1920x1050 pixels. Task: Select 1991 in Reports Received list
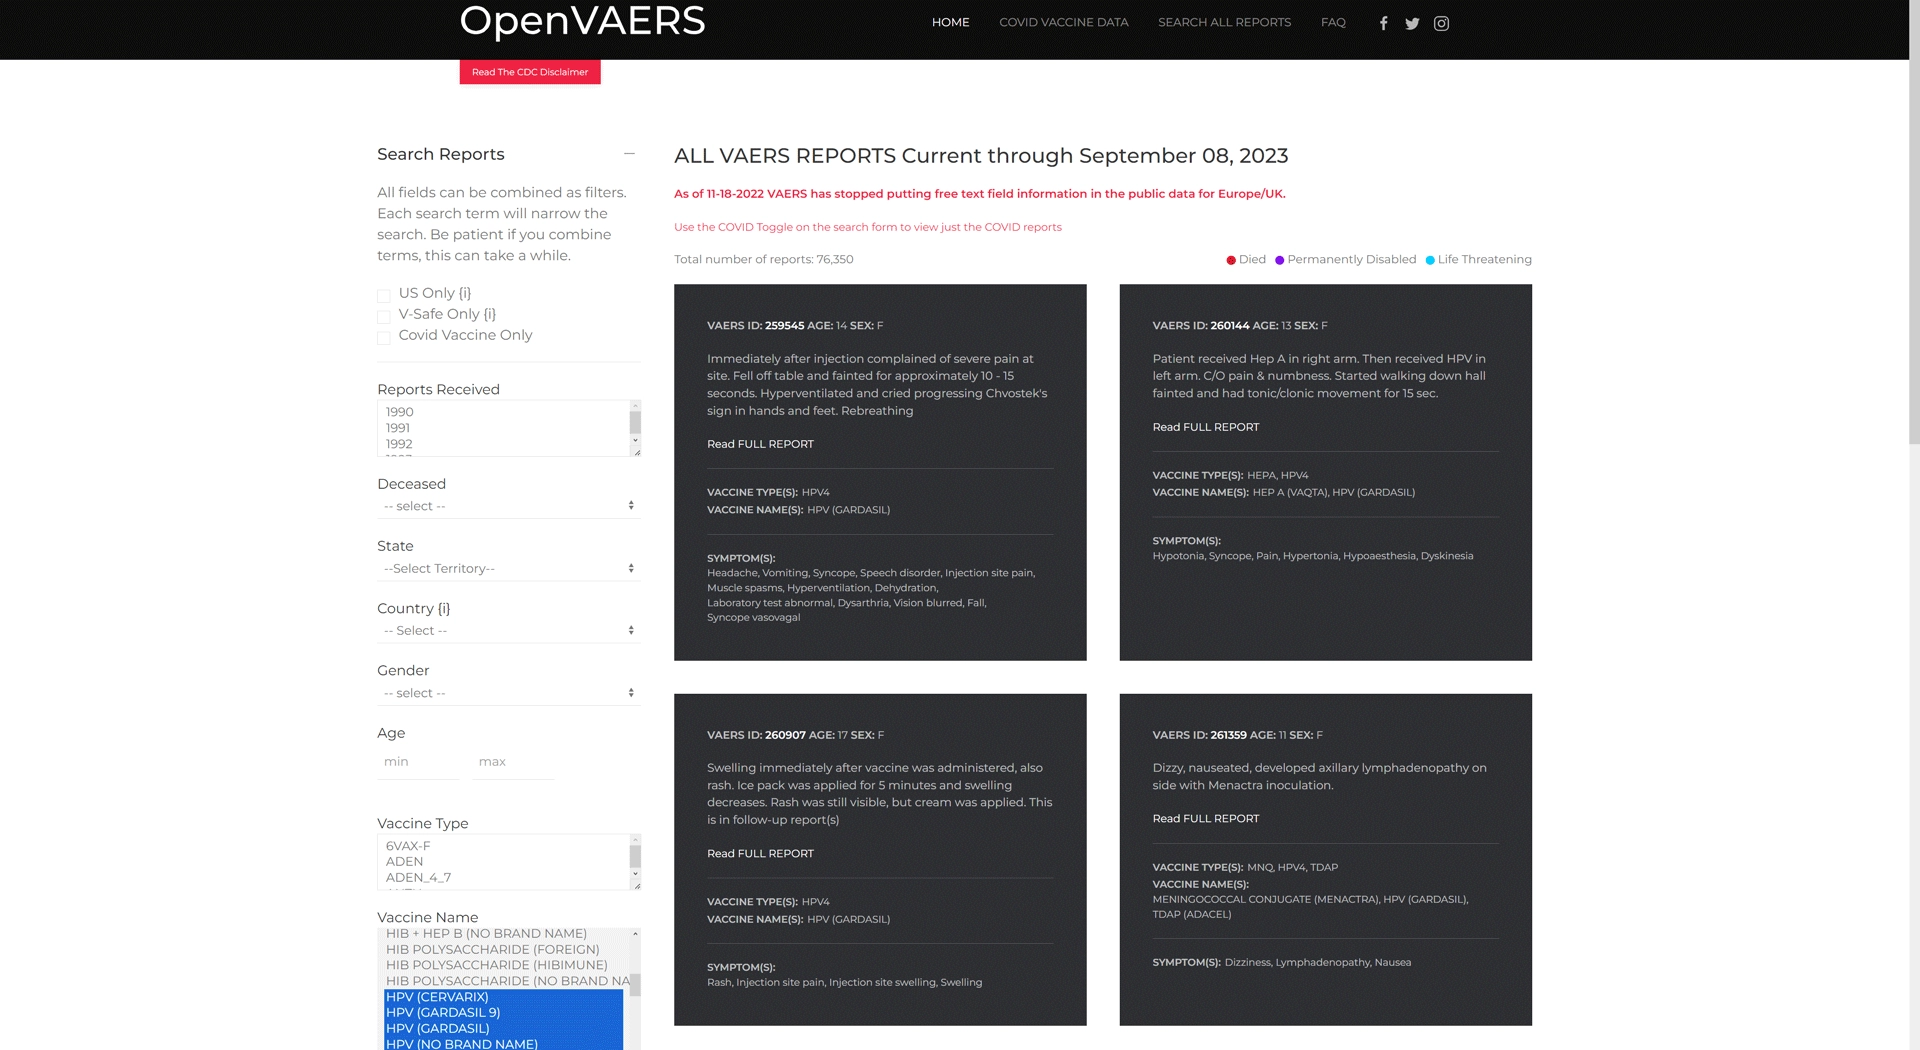pos(398,428)
